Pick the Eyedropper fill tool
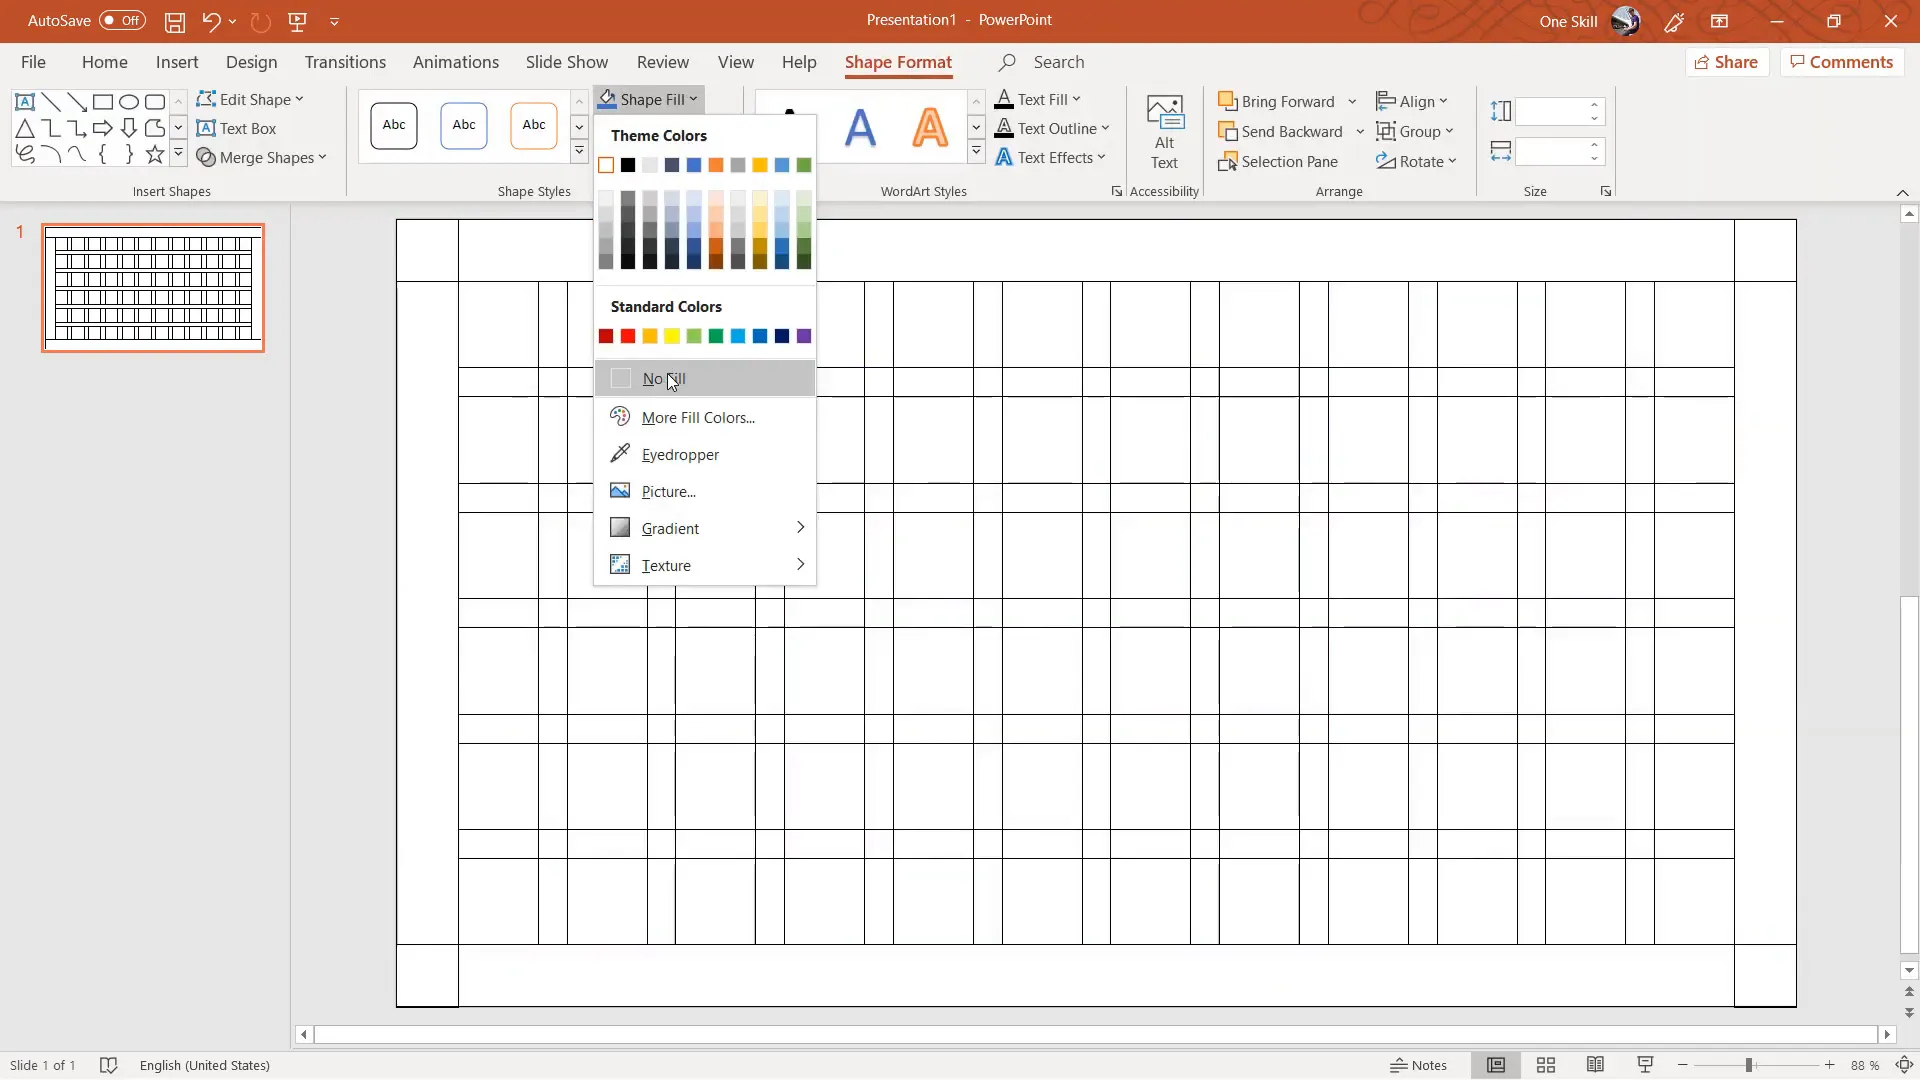The height and width of the screenshot is (1080, 1920). 705,455
